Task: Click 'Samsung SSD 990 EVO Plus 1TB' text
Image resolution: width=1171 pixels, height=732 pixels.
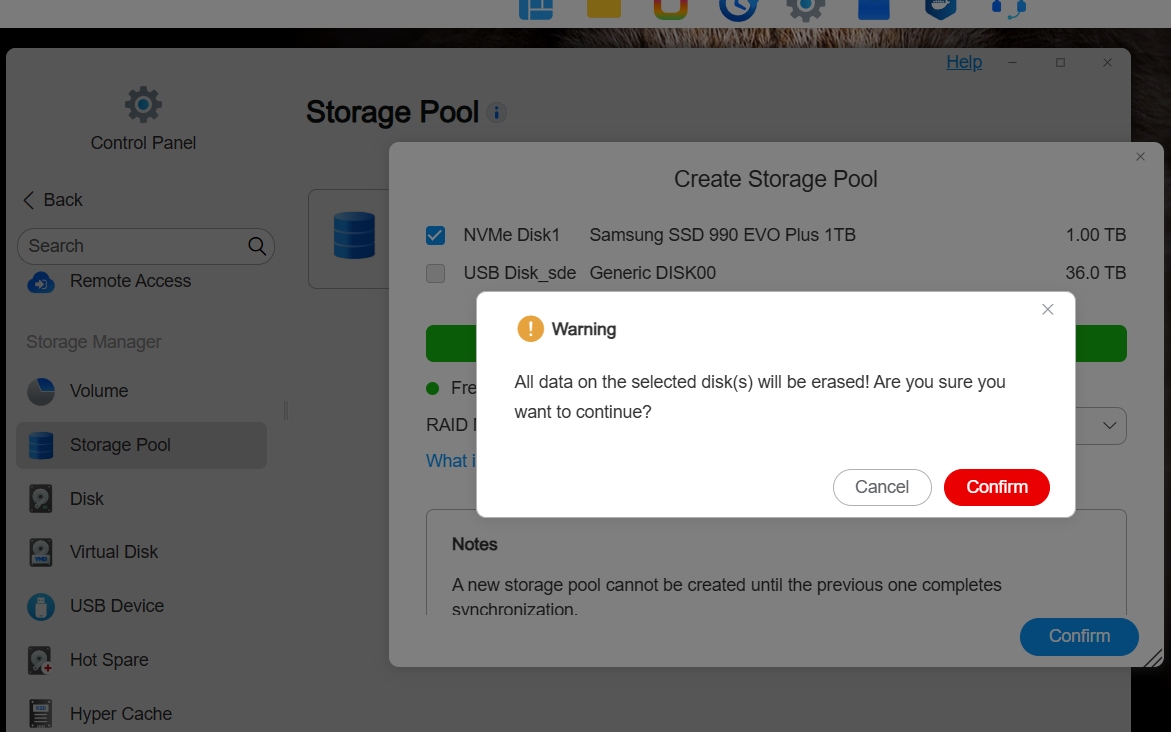Action: [x=722, y=235]
